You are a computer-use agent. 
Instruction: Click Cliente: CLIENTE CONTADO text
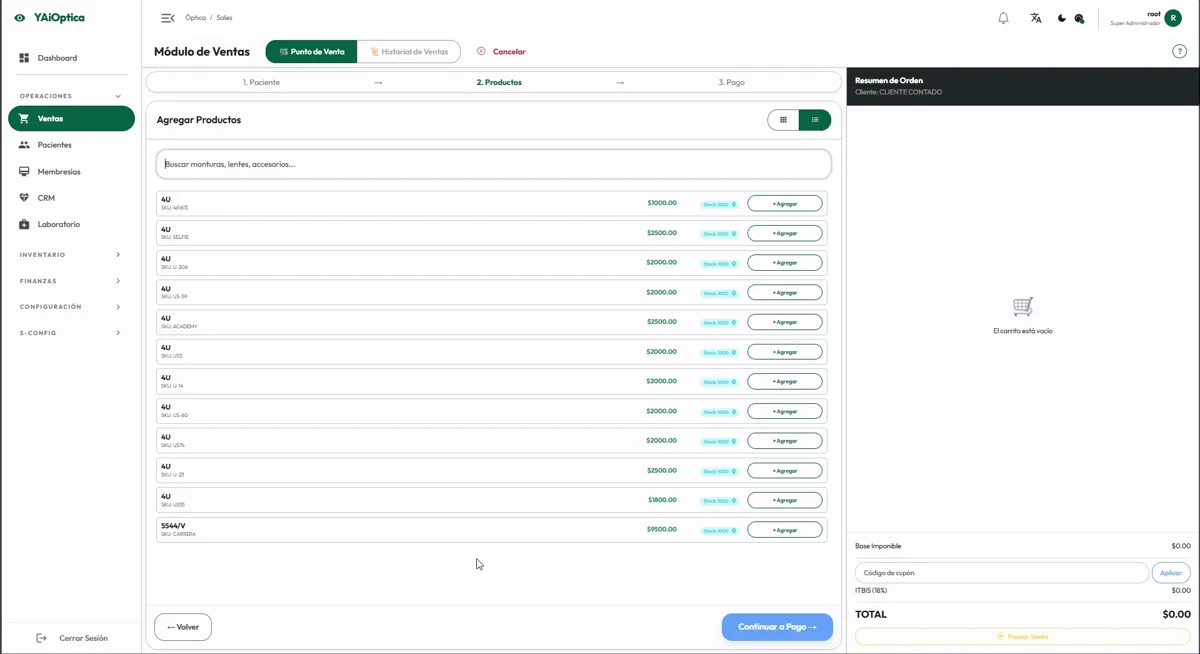[898, 92]
